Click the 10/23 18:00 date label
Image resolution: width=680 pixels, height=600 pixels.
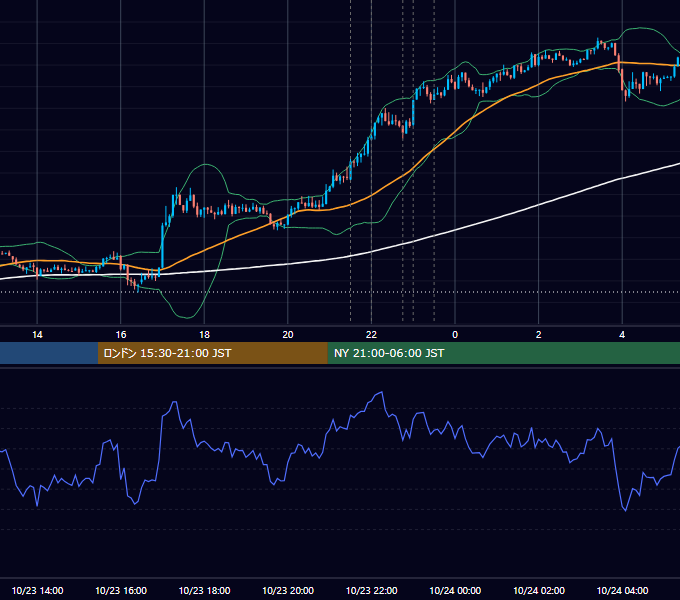coord(204,590)
